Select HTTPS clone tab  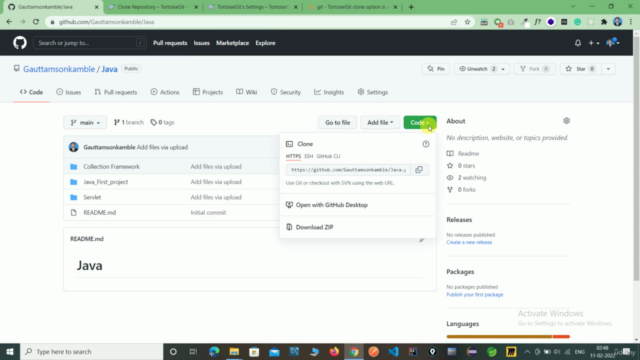pyautogui.click(x=293, y=156)
